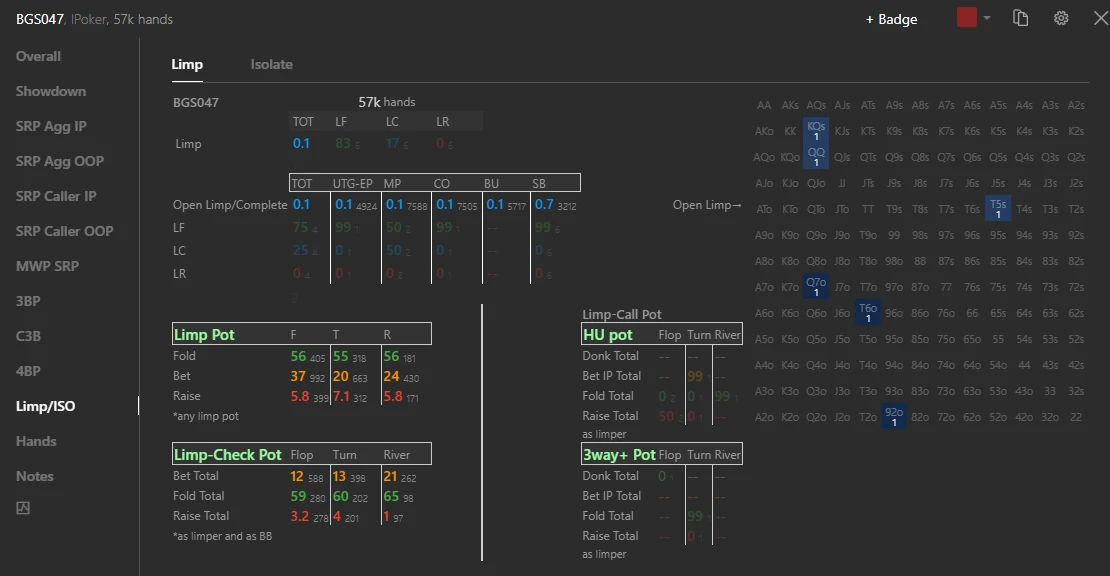Open the Notes section
Image resolution: width=1110 pixels, height=576 pixels.
(x=35, y=476)
